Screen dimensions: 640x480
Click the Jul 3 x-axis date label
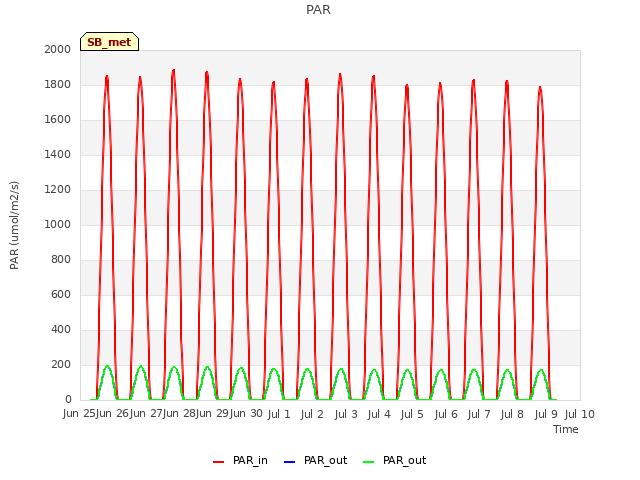[346, 414]
